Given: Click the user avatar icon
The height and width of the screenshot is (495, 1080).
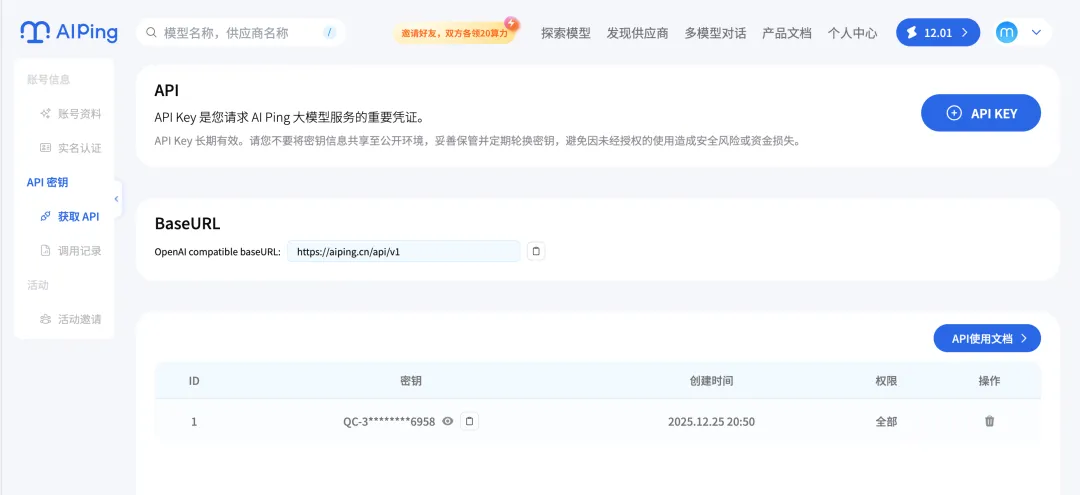Looking at the screenshot, I should [x=1006, y=32].
